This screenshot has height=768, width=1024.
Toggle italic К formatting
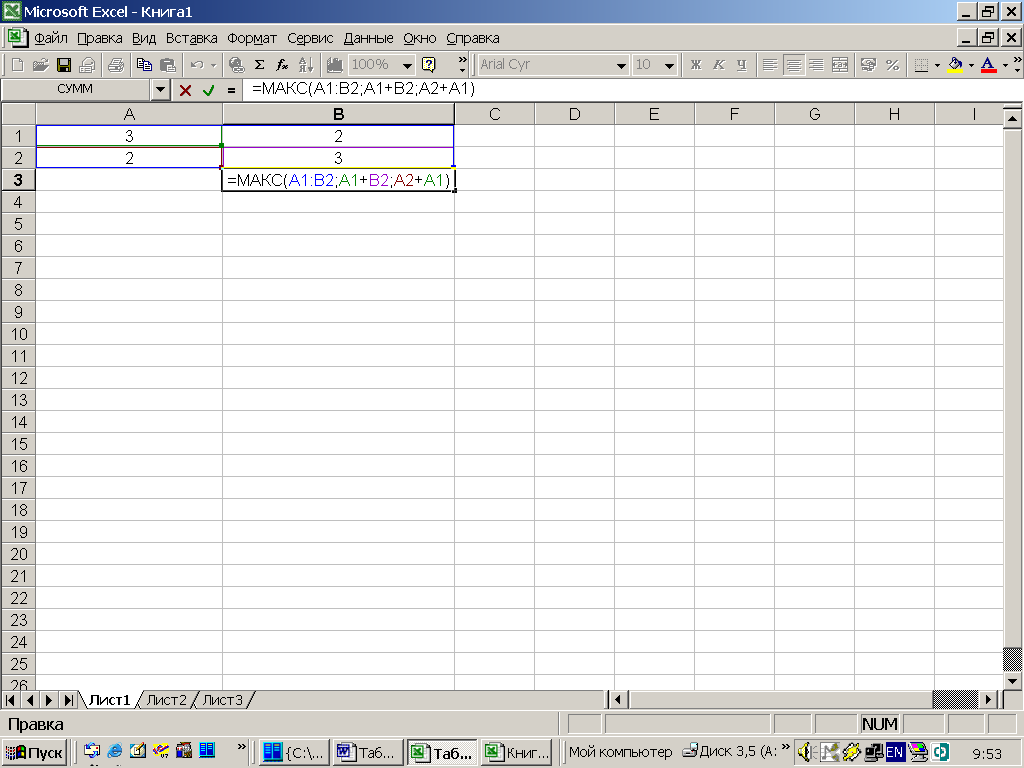pyautogui.click(x=718, y=65)
